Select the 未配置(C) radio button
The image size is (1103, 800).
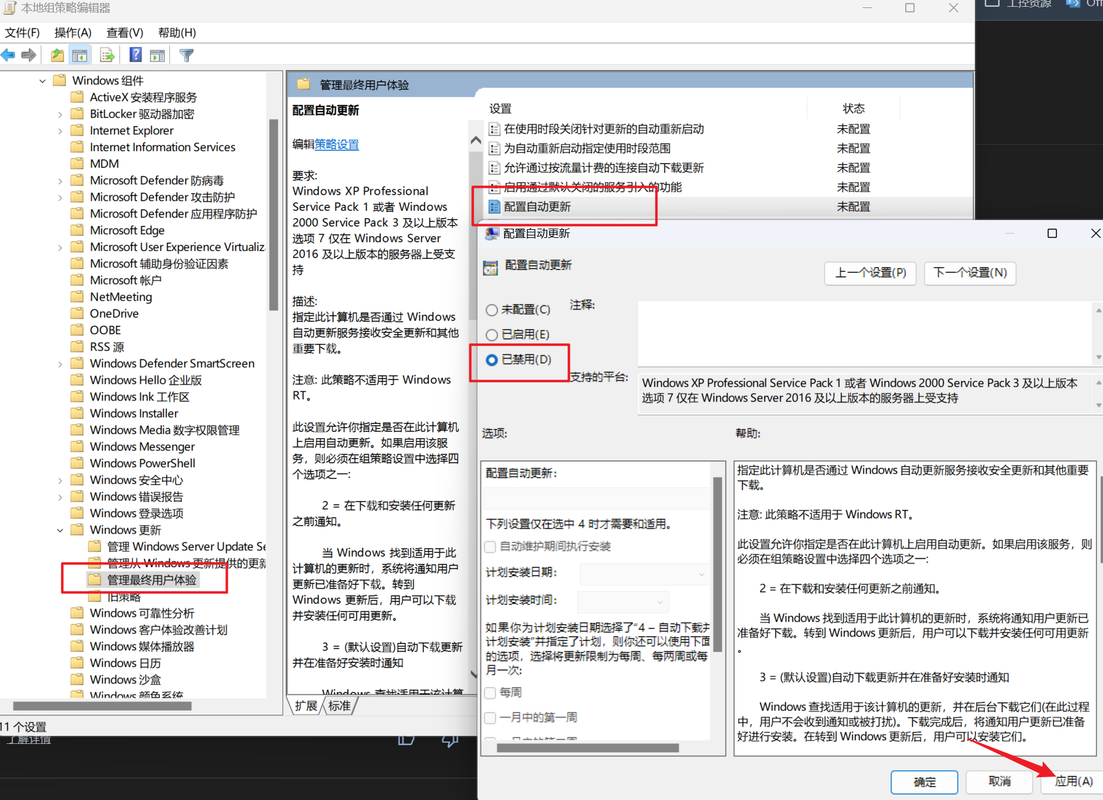[492, 310]
